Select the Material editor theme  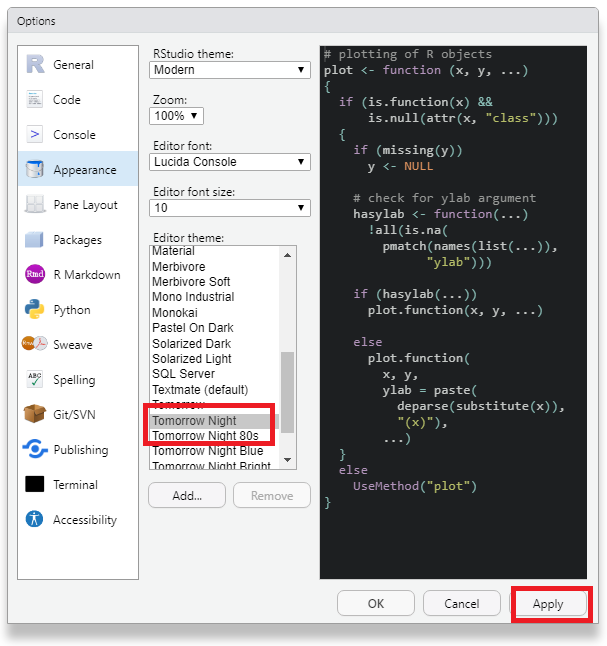pos(214,251)
